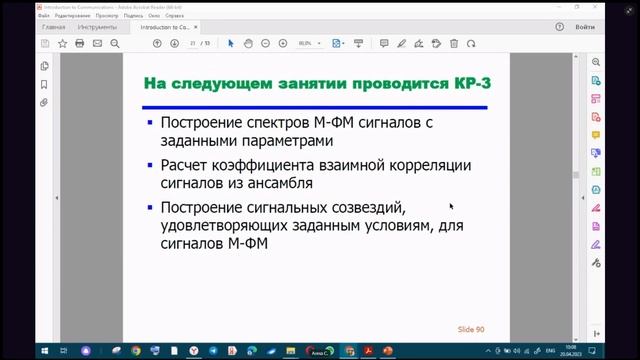The image size is (640, 360).
Task: Open the Справка menu
Action: (175, 16)
